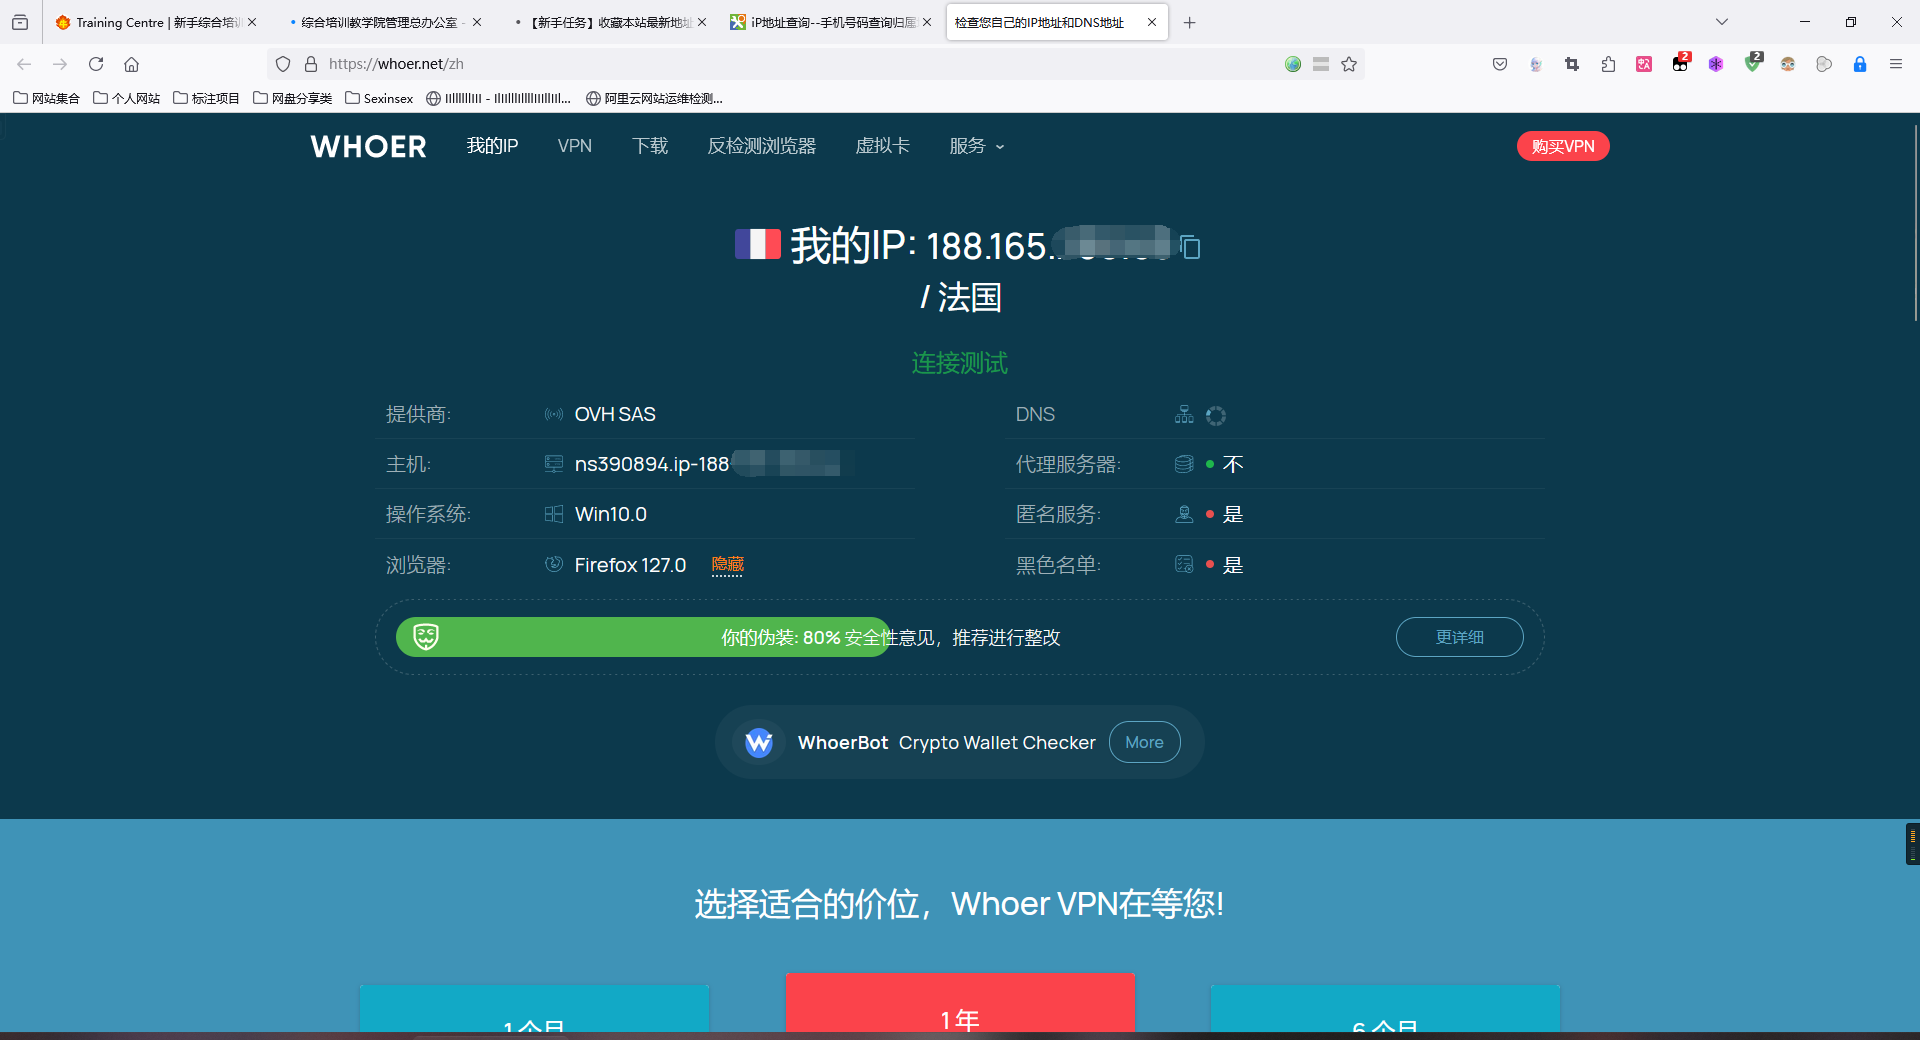Open the 标注项目 bookmarks folder

click(207, 98)
